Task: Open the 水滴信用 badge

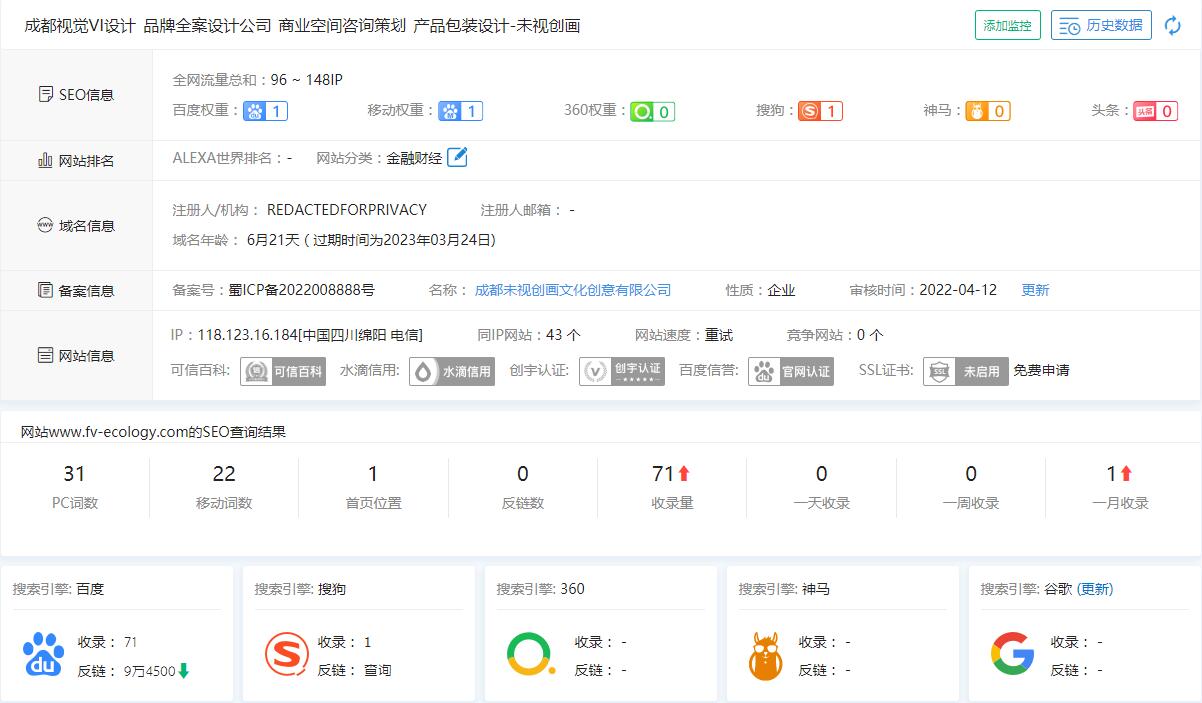Action: coord(452,371)
